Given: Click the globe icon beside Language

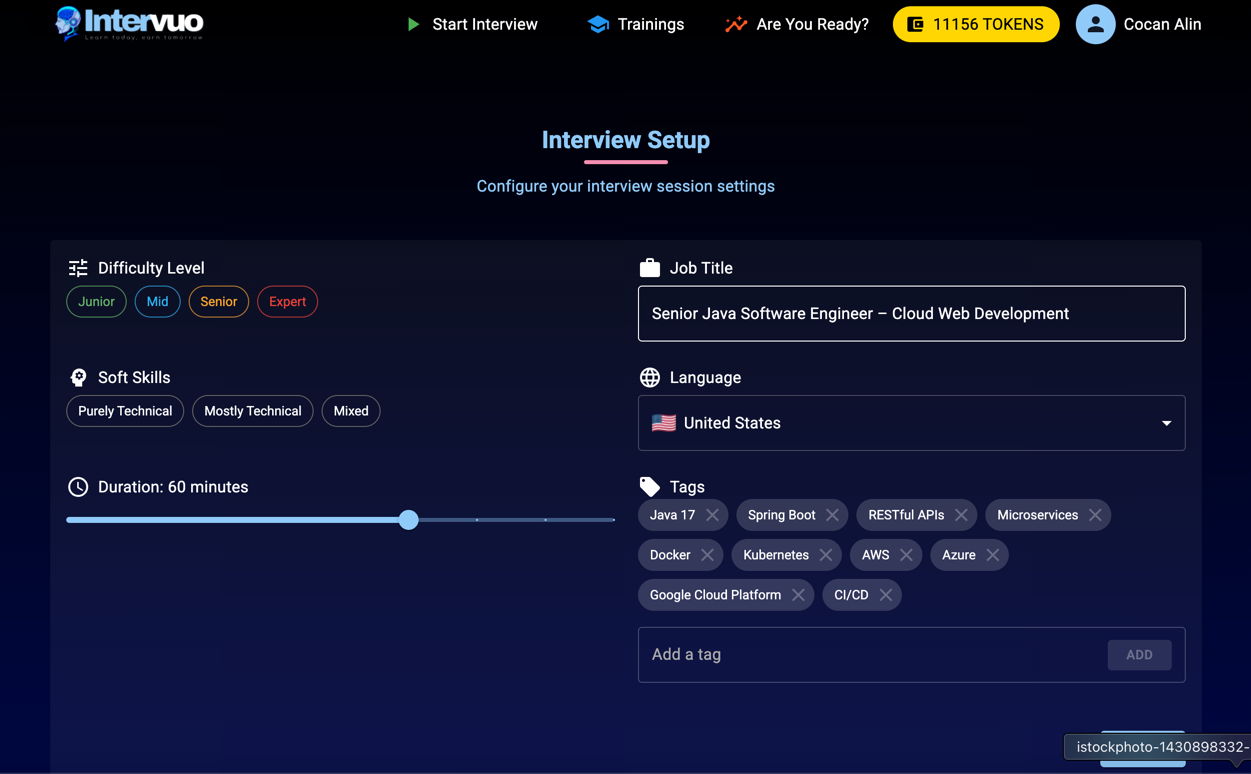Looking at the screenshot, I should click(x=650, y=377).
